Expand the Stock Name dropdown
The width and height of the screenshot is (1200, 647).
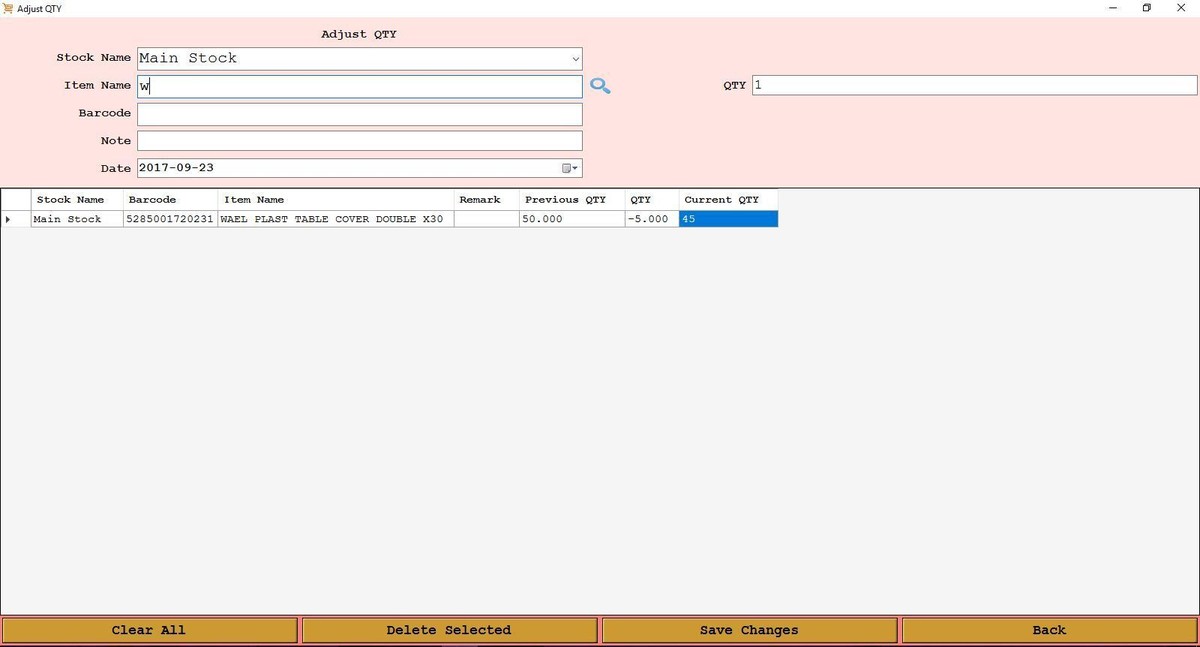pos(575,59)
